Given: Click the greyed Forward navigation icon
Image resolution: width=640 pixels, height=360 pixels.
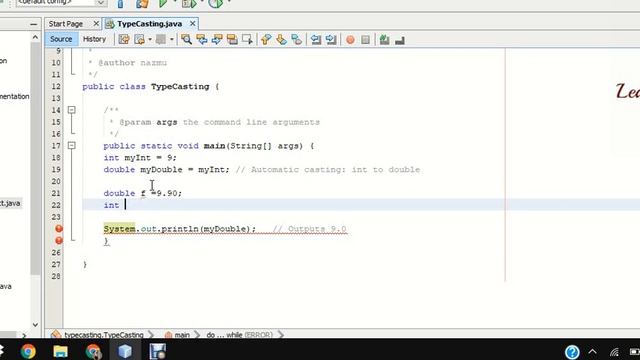Looking at the screenshot, I should pyautogui.click(x=161, y=39).
